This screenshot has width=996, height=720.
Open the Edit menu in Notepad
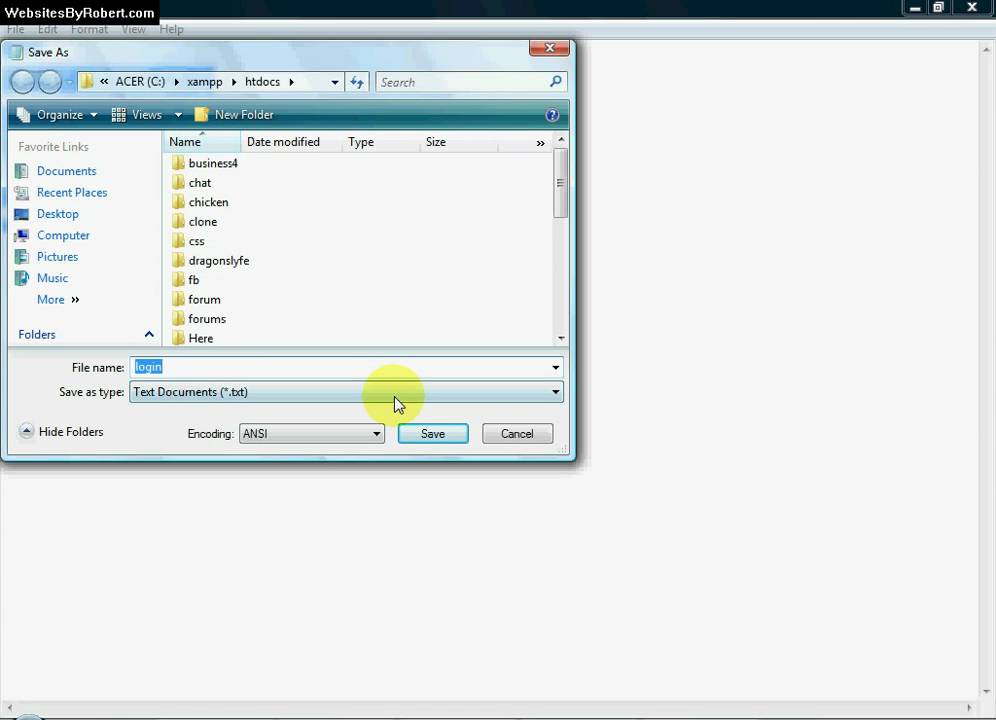pos(47,29)
